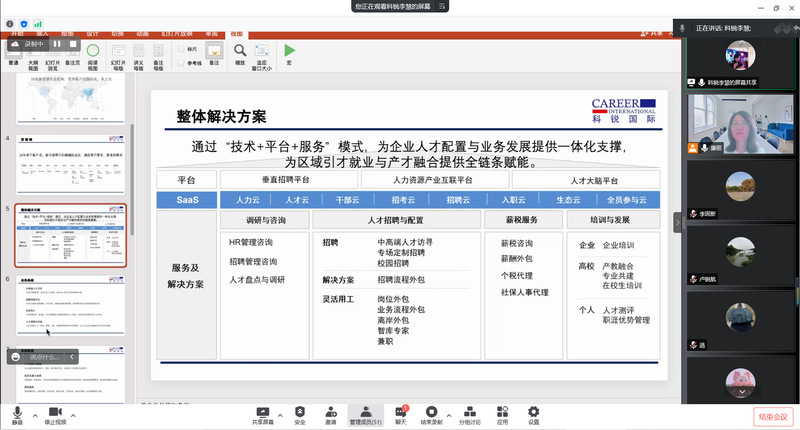Open the Security shield settings

pos(300,413)
